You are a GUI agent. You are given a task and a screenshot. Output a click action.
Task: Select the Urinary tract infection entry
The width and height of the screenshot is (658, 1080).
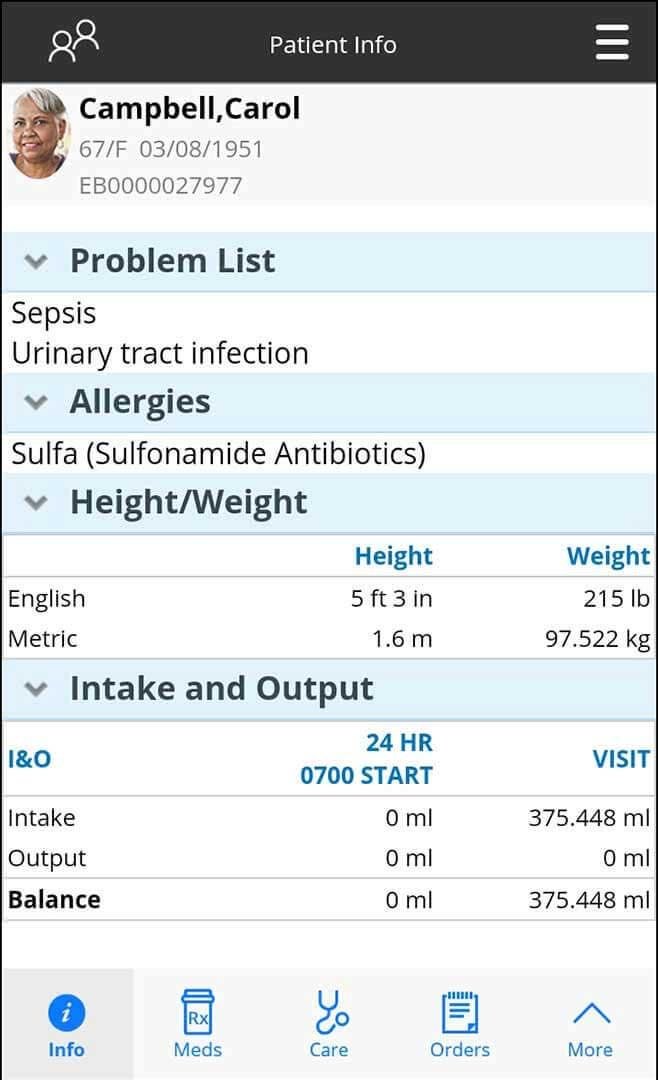[160, 353]
